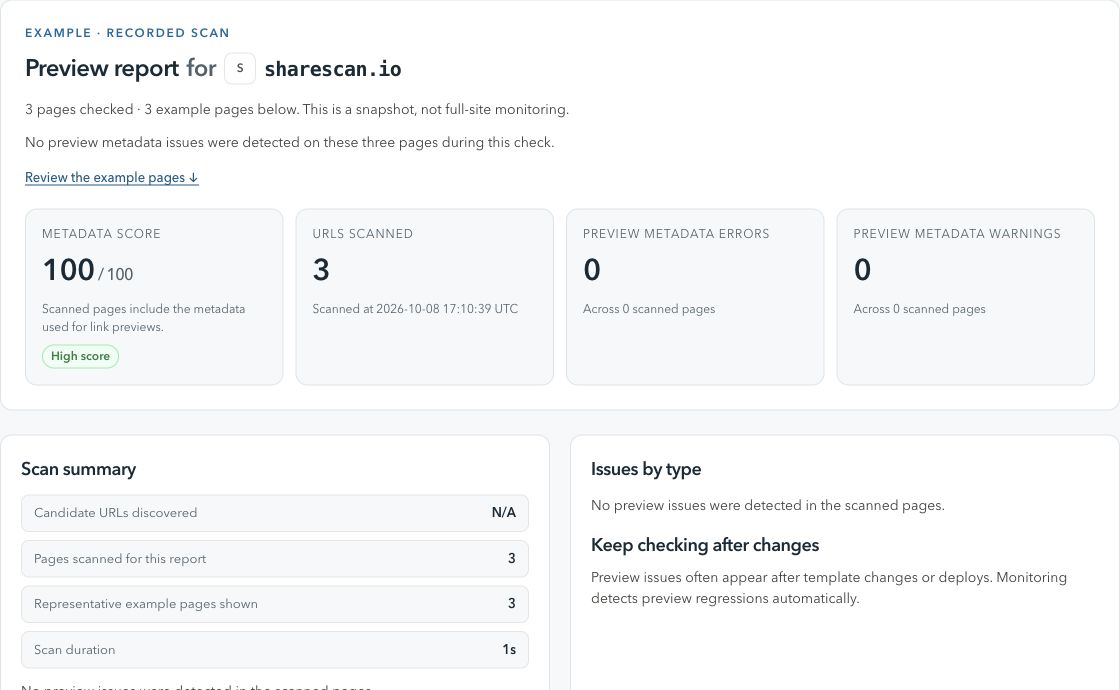Click the sharescan.io domain name
Viewport: 1120px width, 690px height.
[x=333, y=69]
